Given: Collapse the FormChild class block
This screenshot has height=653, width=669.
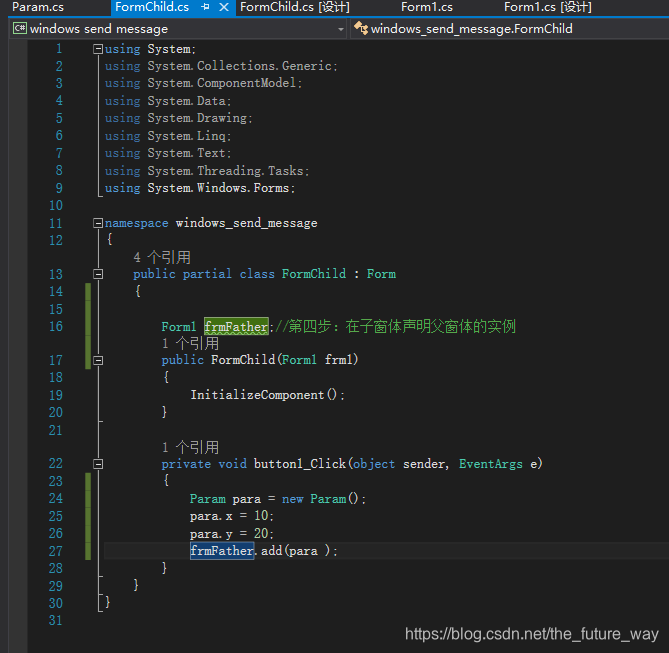Looking at the screenshot, I should pyautogui.click(x=98, y=274).
